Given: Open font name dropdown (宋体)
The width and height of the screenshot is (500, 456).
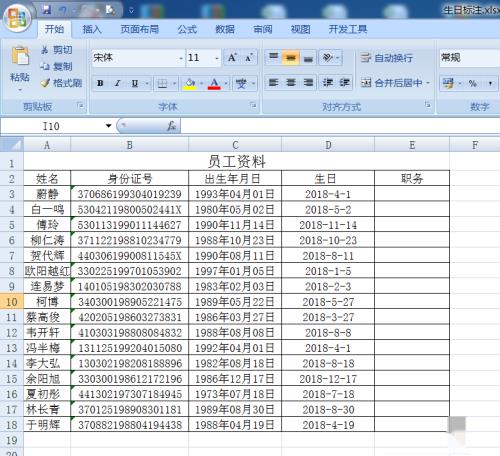Looking at the screenshot, I should tap(181, 58).
